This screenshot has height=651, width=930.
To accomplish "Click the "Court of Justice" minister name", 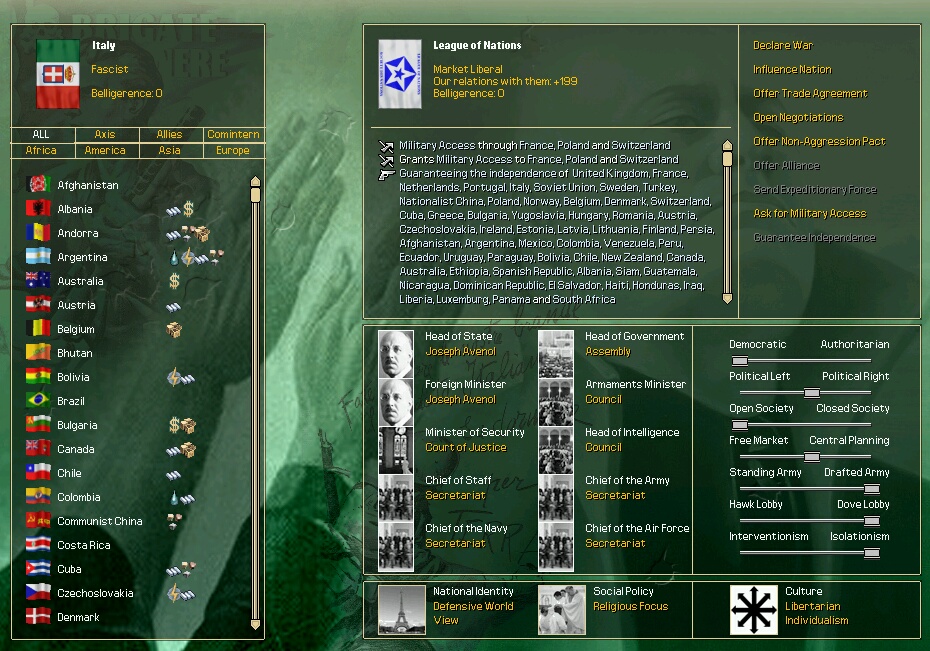I will [466, 448].
